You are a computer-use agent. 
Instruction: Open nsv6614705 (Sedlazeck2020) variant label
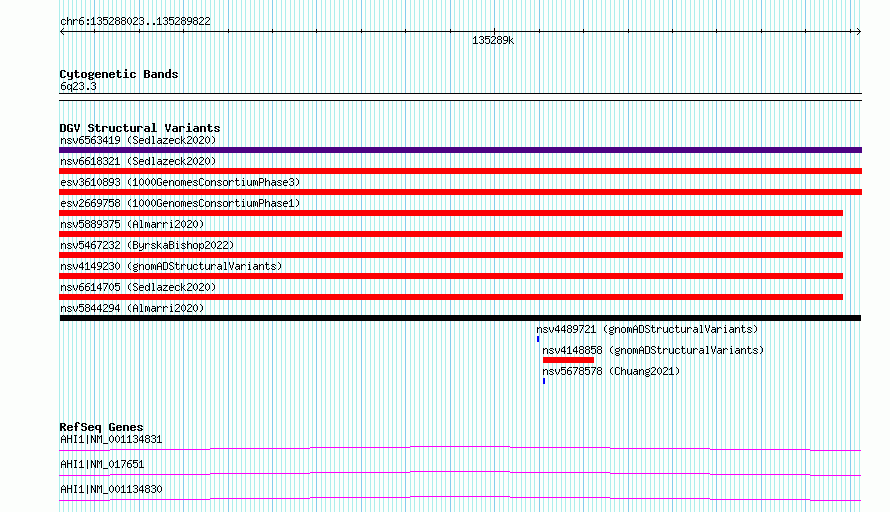[x=138, y=287]
